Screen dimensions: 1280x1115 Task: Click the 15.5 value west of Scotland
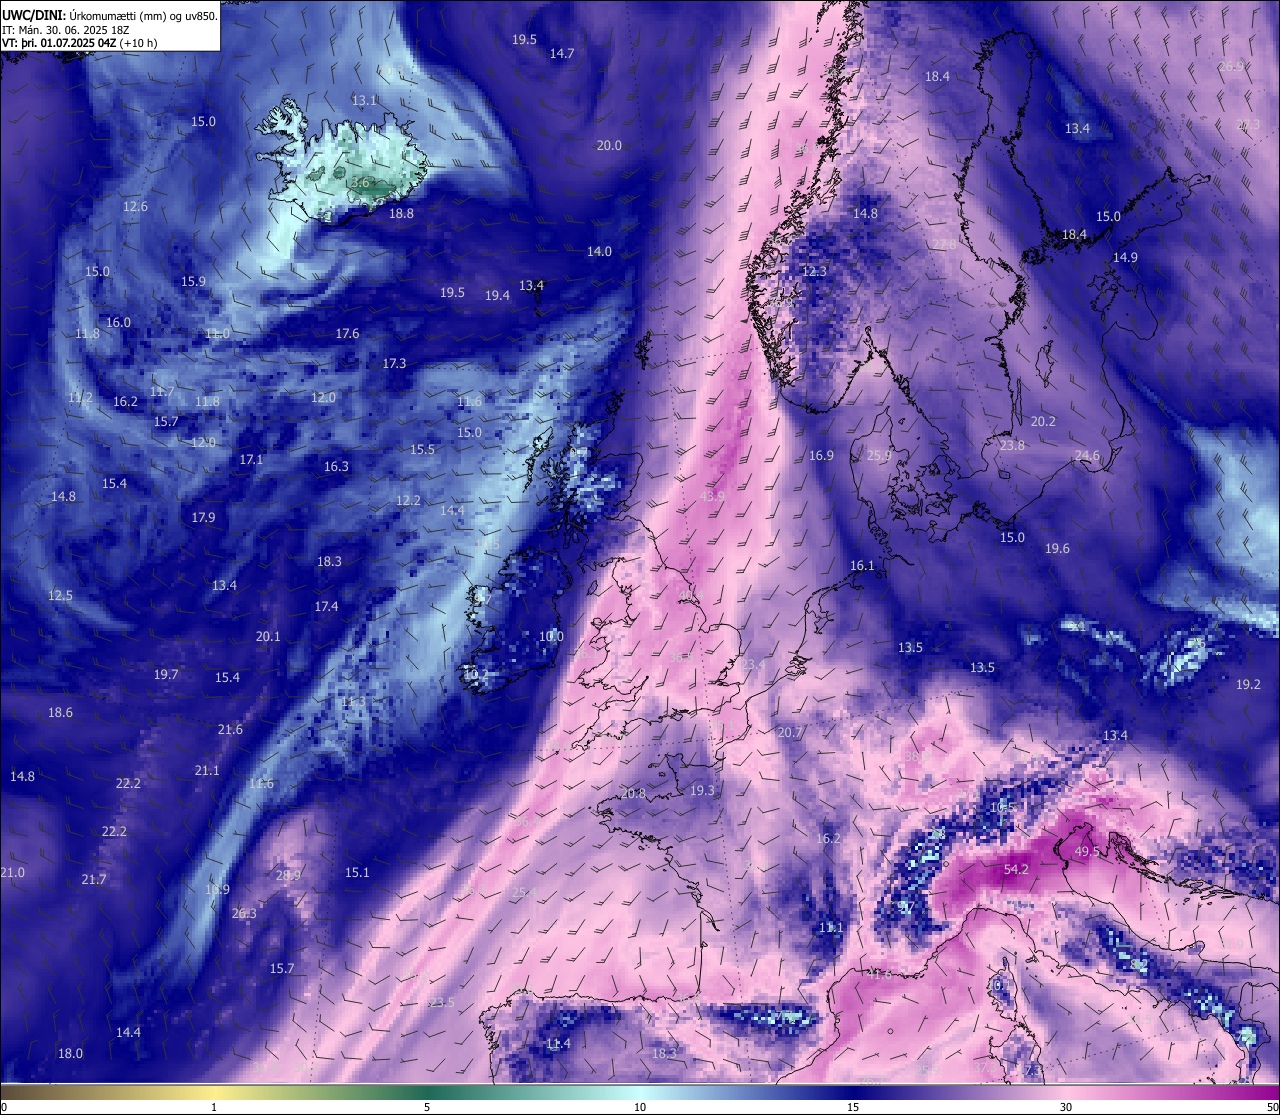click(x=423, y=449)
